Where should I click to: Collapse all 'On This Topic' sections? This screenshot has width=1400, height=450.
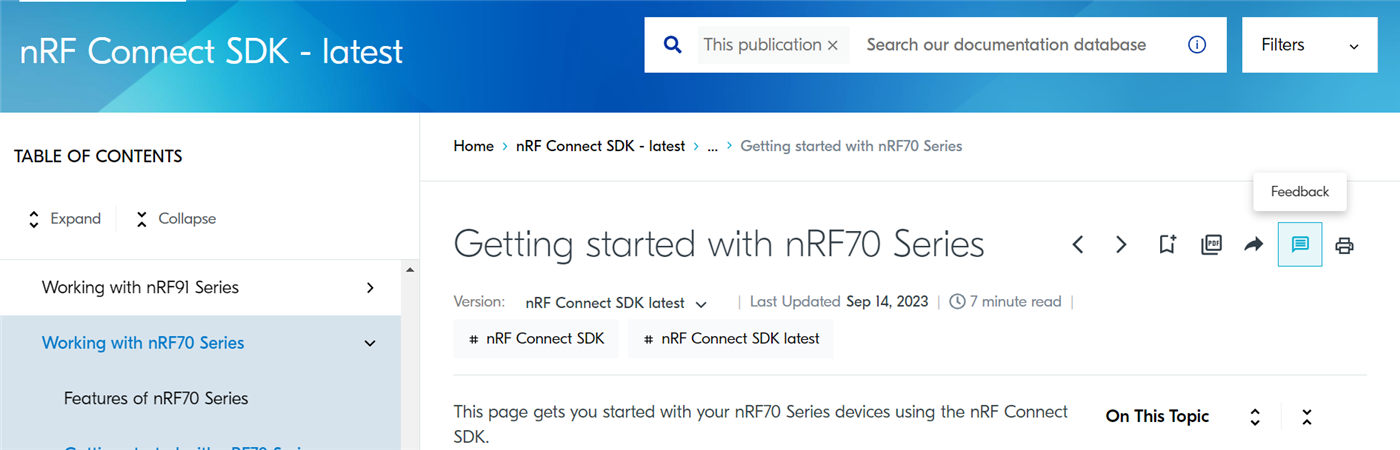click(x=1307, y=417)
